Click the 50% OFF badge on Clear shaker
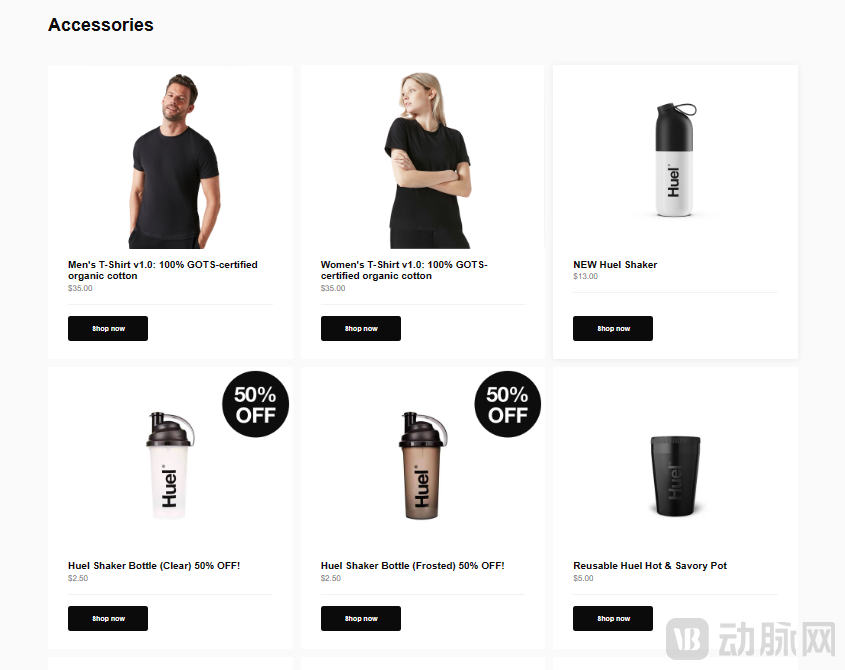845x670 pixels. pyautogui.click(x=255, y=404)
